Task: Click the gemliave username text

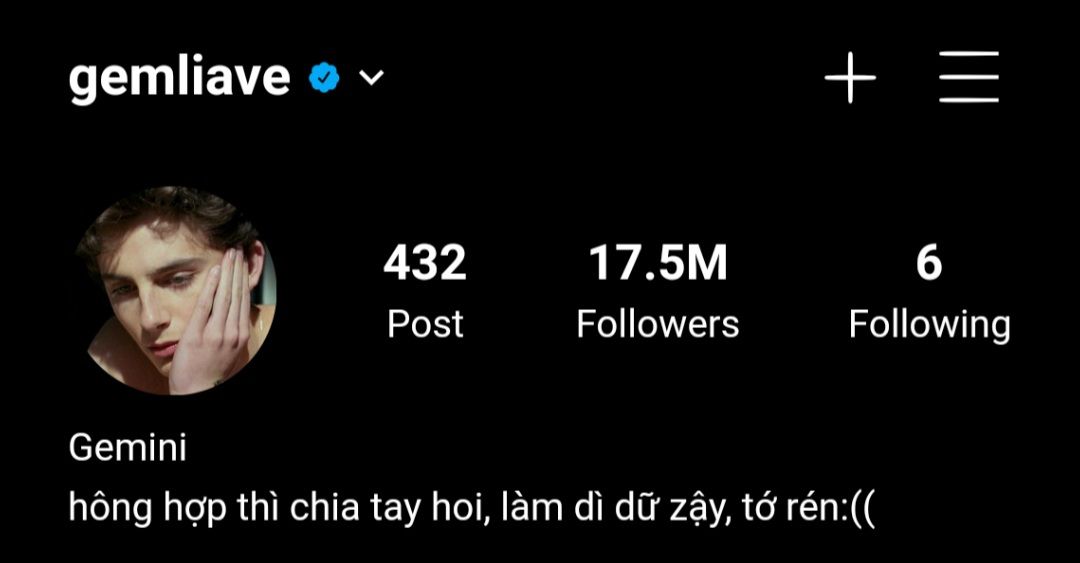Action: 179,78
